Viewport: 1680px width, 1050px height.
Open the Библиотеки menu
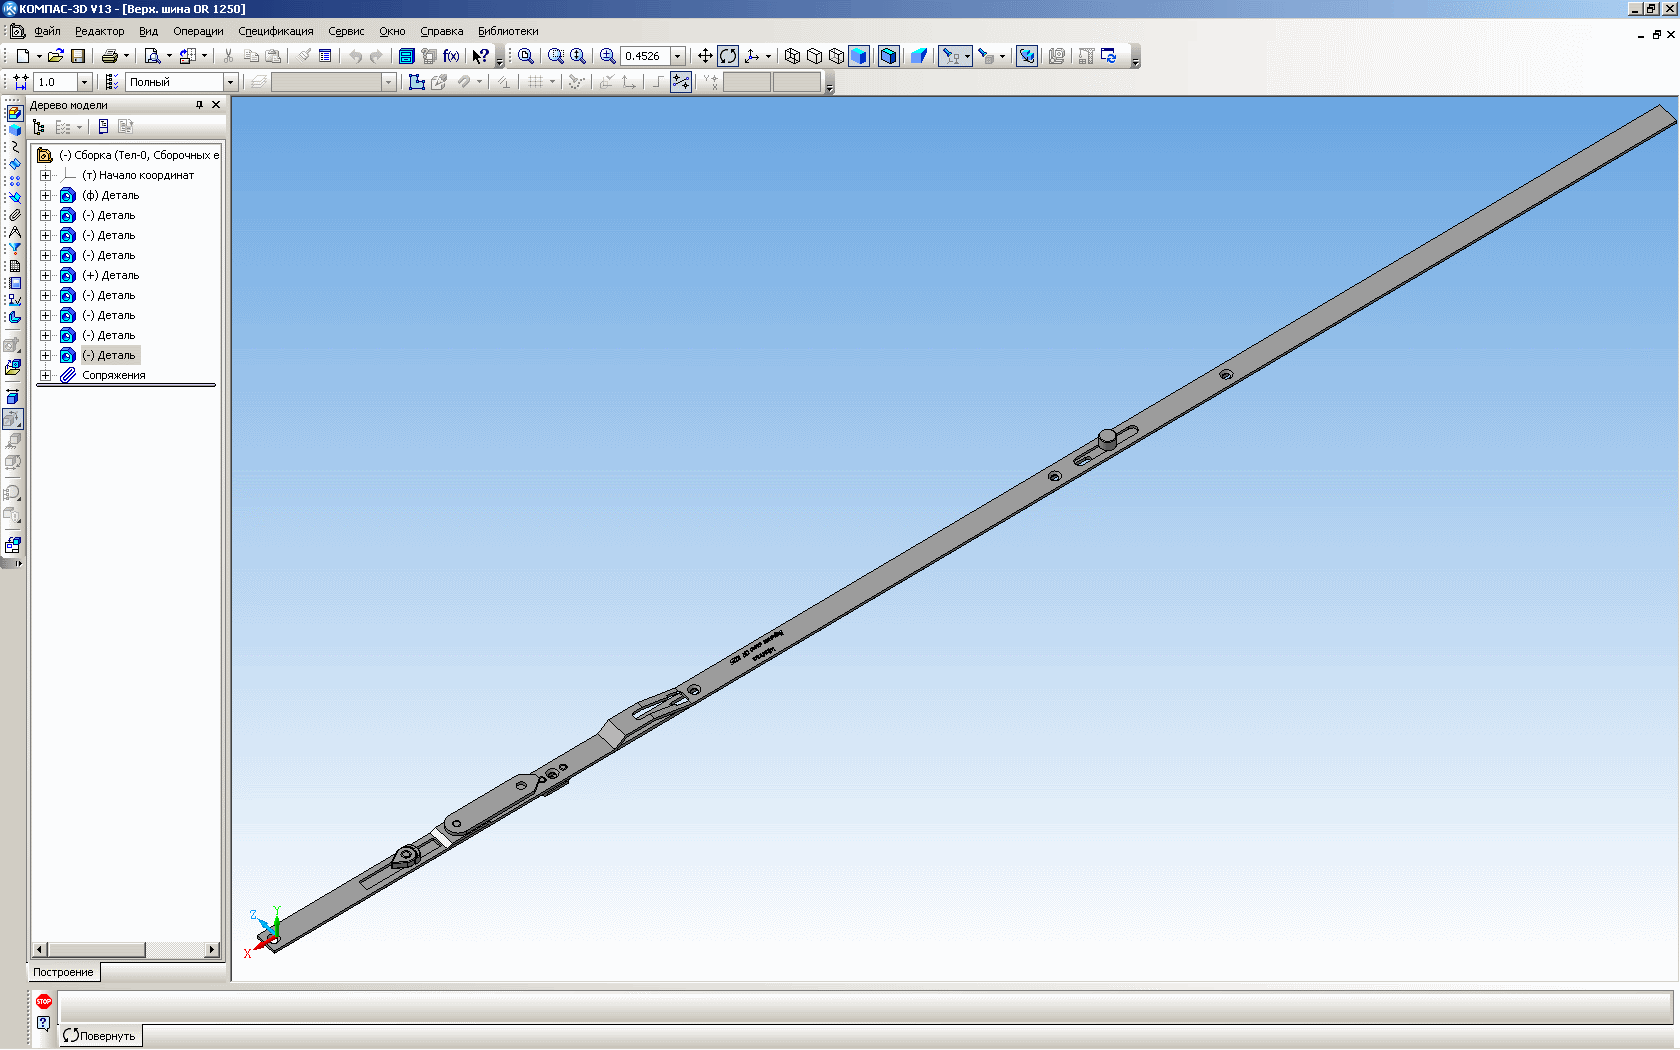tap(508, 31)
